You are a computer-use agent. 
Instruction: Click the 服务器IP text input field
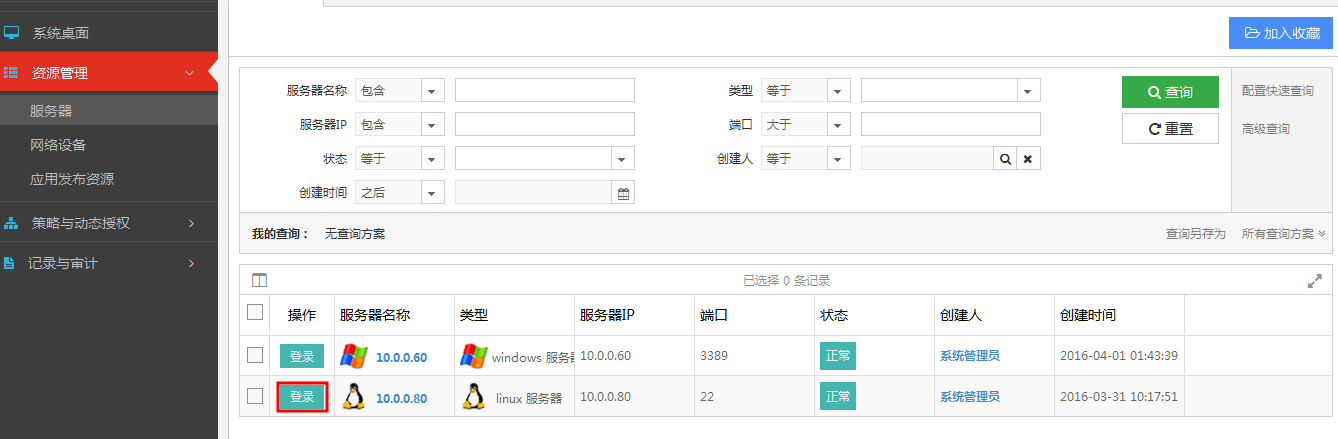544,125
